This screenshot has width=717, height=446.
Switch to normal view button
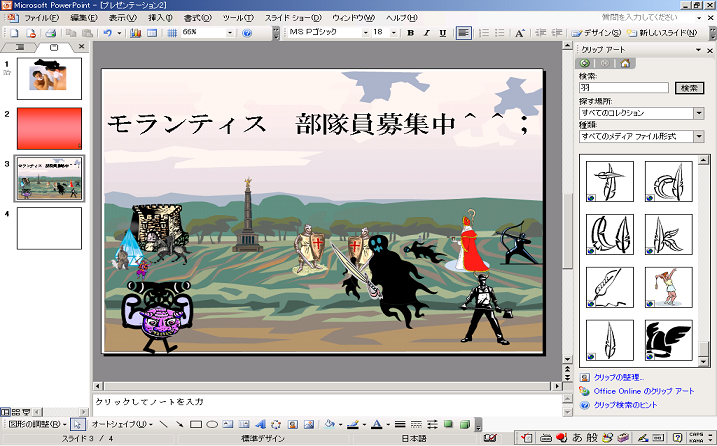tap(6, 411)
